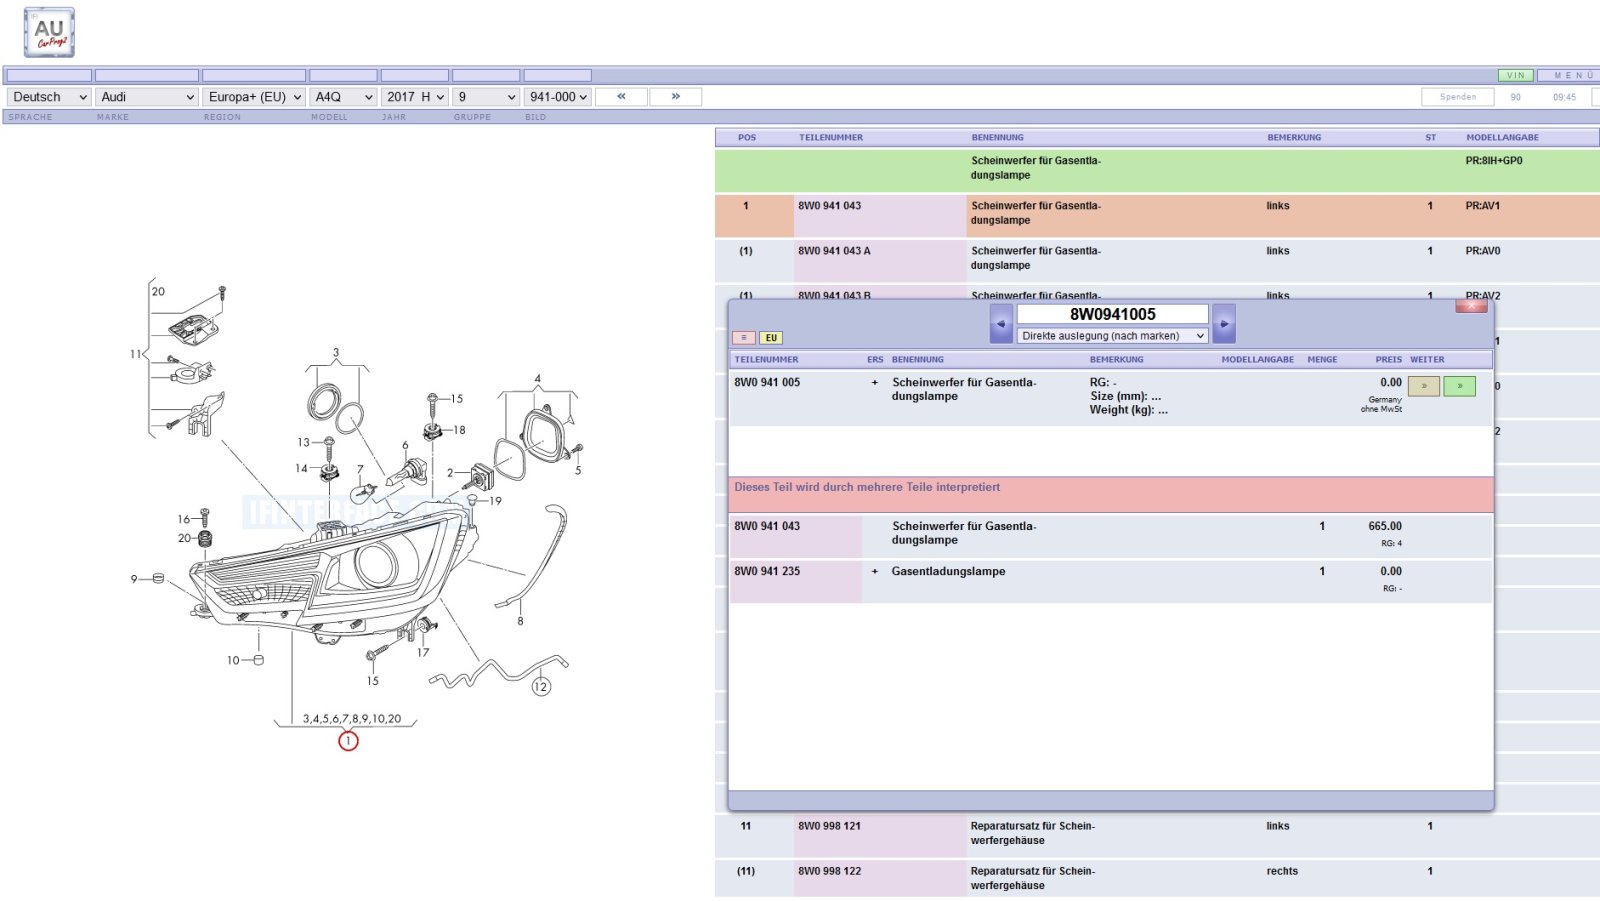Click the yellow EU badge in the popup
This screenshot has height=901, width=1600.
pyautogui.click(x=771, y=338)
